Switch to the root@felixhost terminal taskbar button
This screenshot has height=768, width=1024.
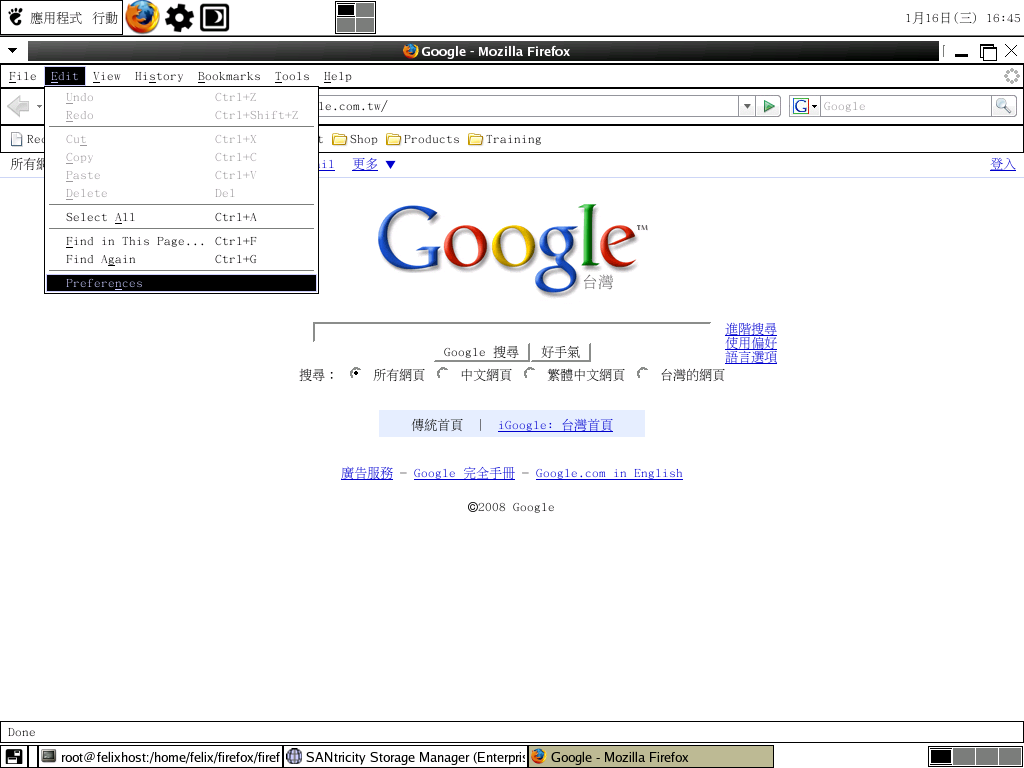[160, 757]
